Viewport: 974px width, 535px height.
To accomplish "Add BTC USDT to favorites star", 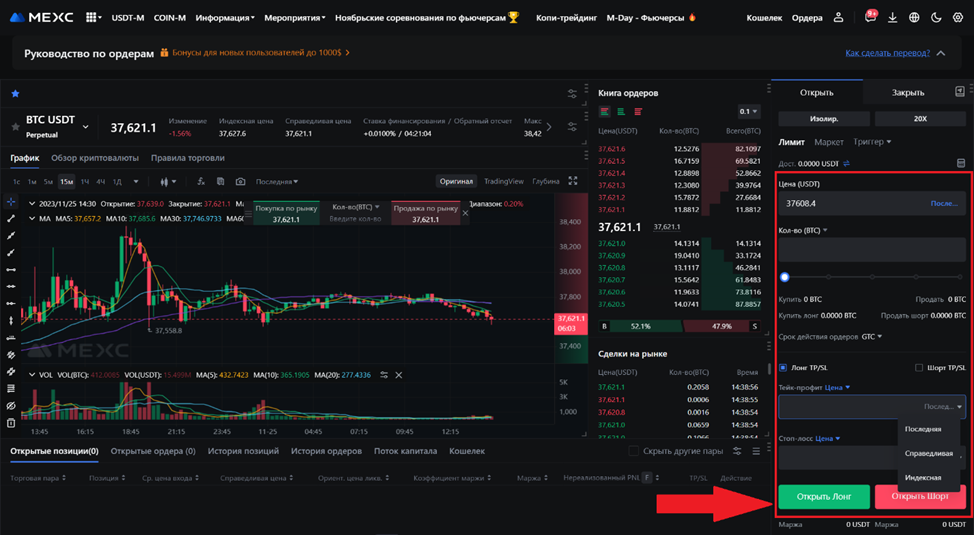I will 15,127.
